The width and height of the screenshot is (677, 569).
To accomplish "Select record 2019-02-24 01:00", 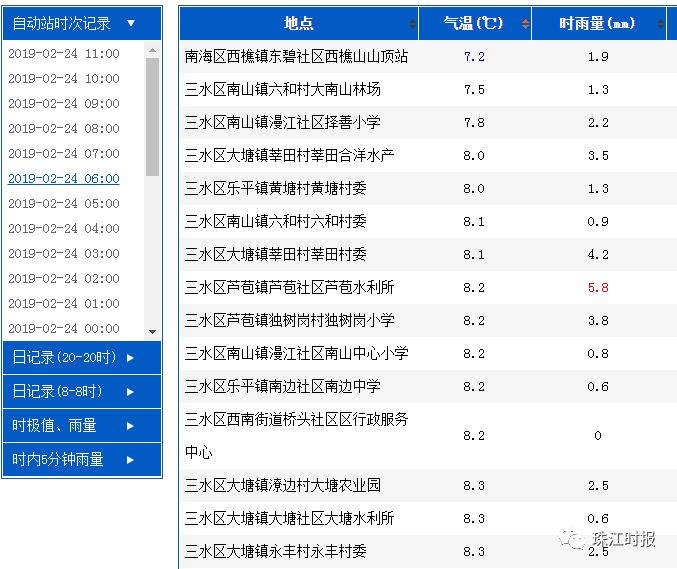I will point(64,304).
